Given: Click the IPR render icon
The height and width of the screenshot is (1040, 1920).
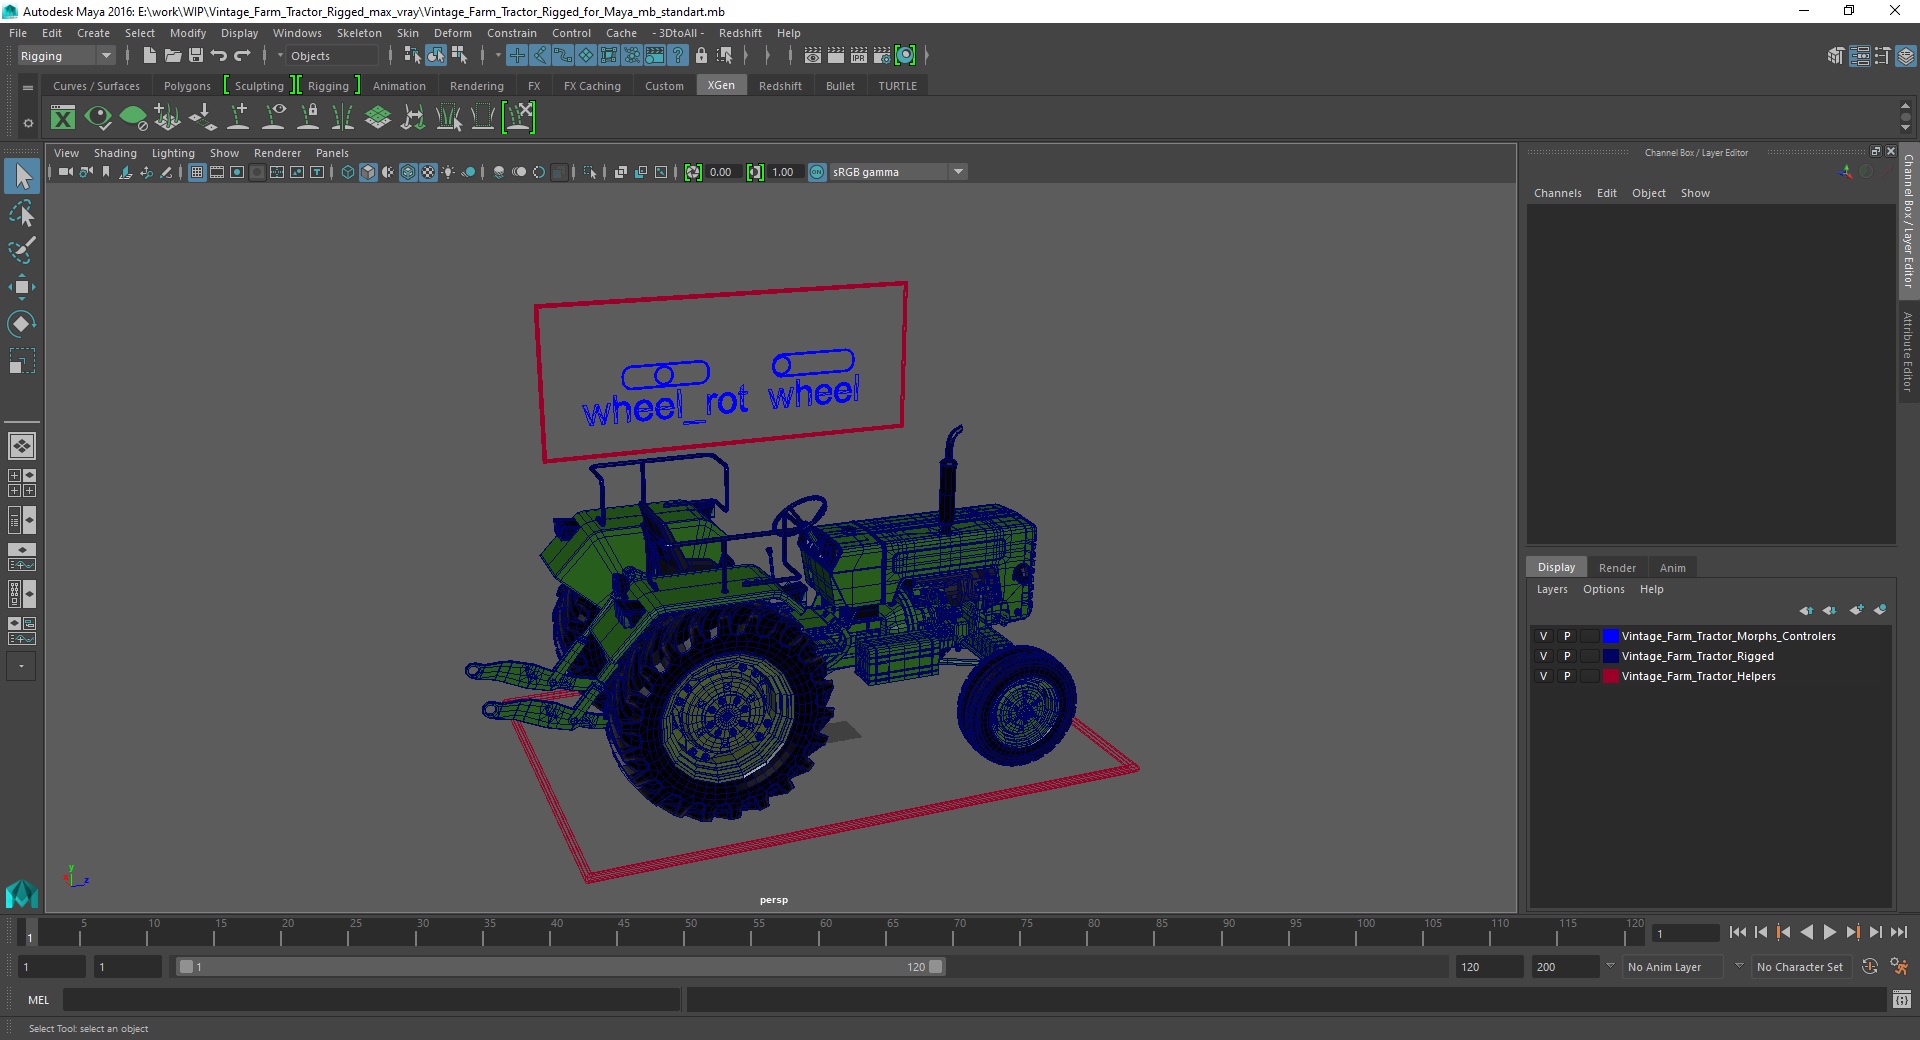Looking at the screenshot, I should [859, 56].
